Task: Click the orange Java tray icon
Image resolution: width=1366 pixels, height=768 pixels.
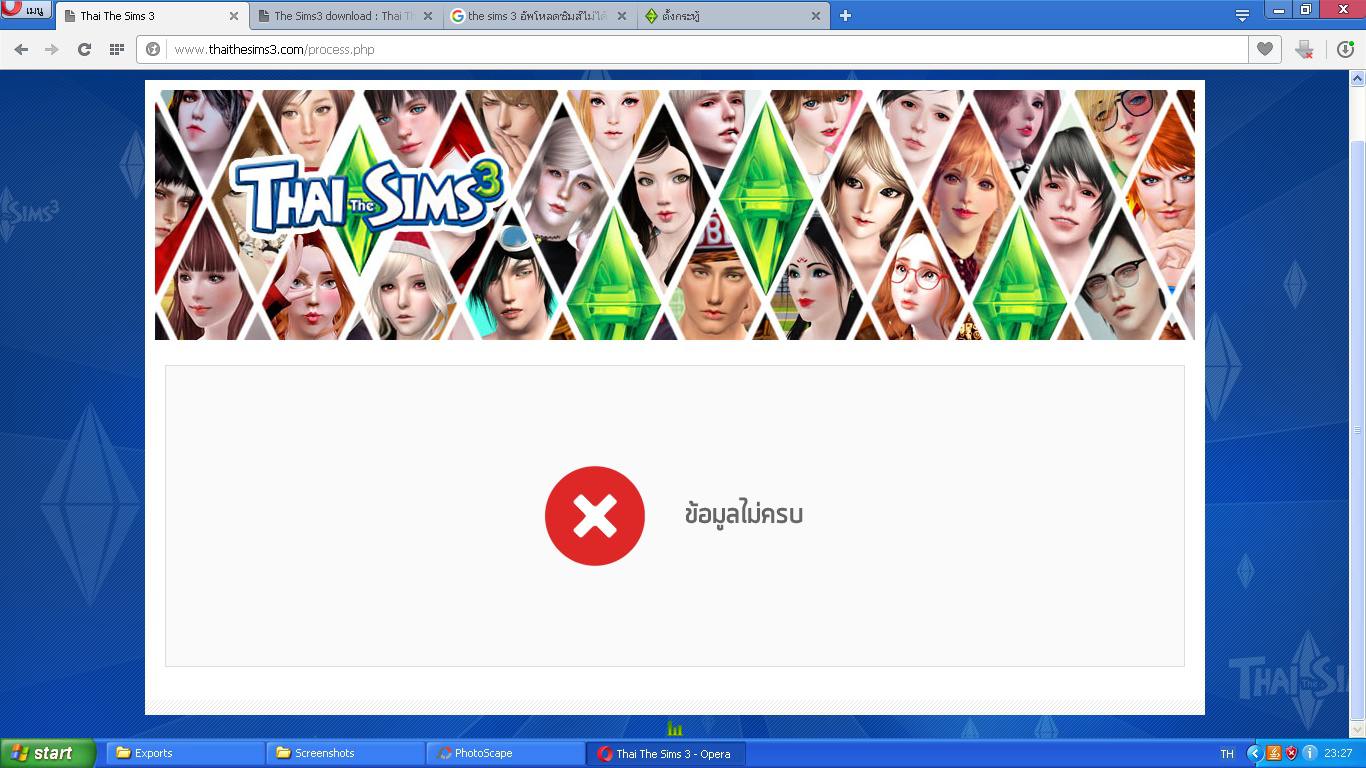Action: click(x=1273, y=753)
